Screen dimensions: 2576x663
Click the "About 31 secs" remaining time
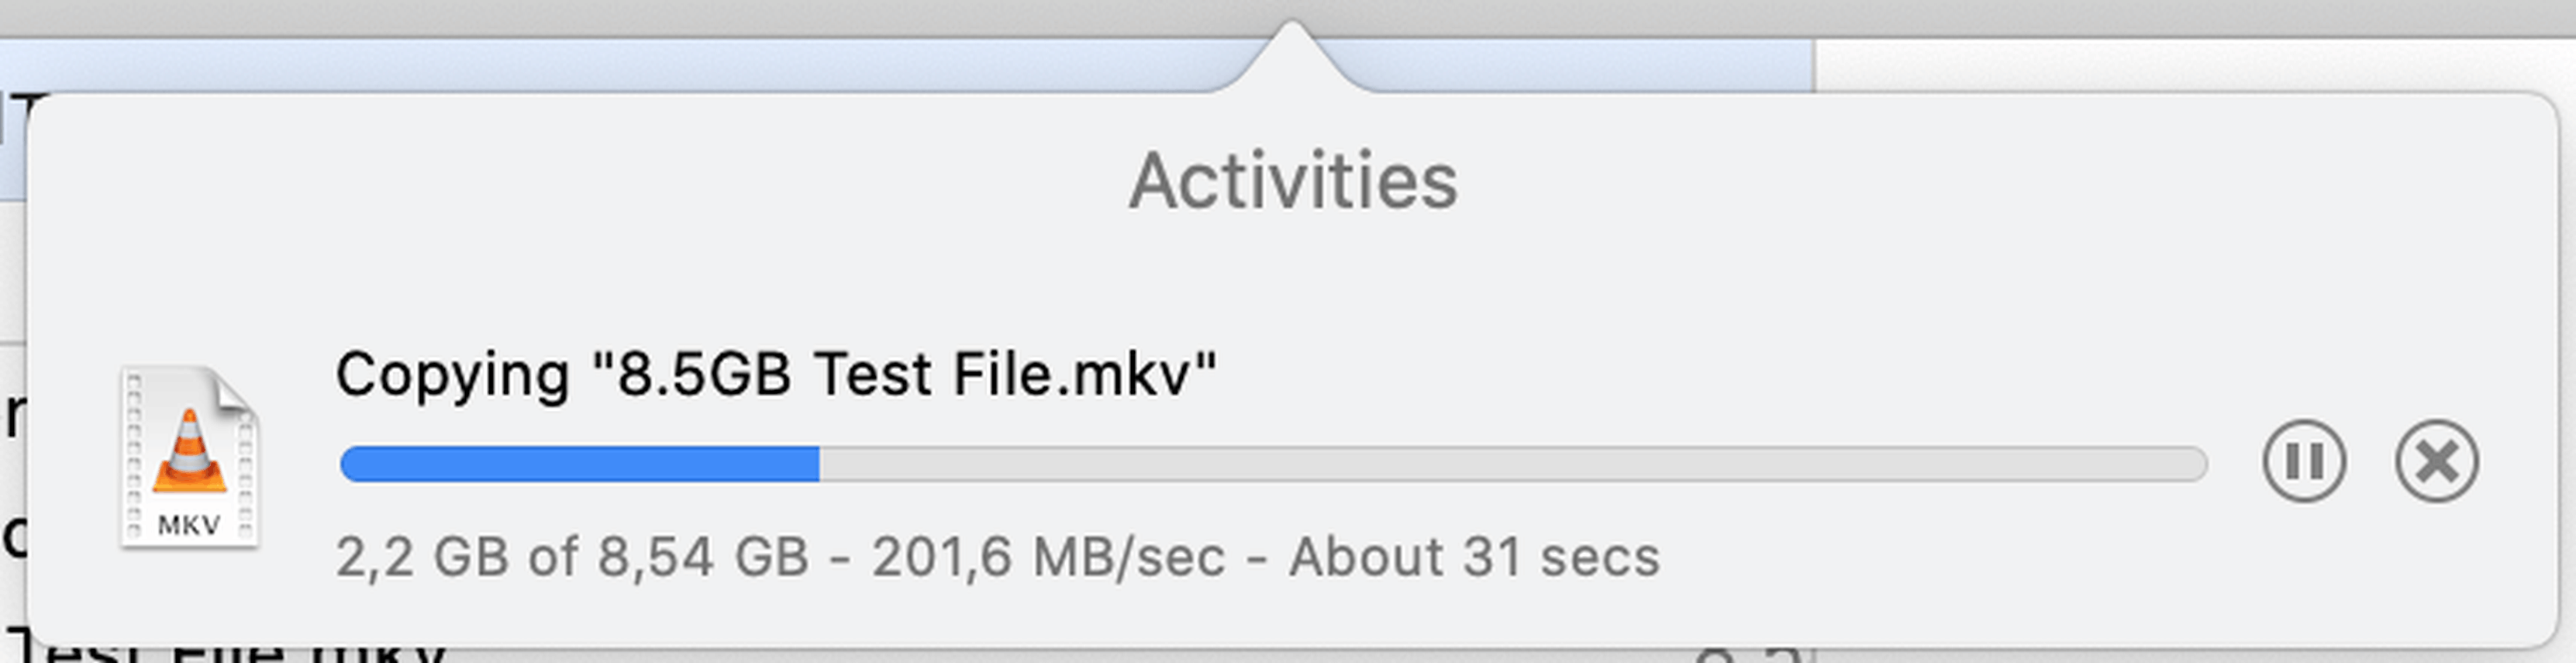pyautogui.click(x=1474, y=557)
